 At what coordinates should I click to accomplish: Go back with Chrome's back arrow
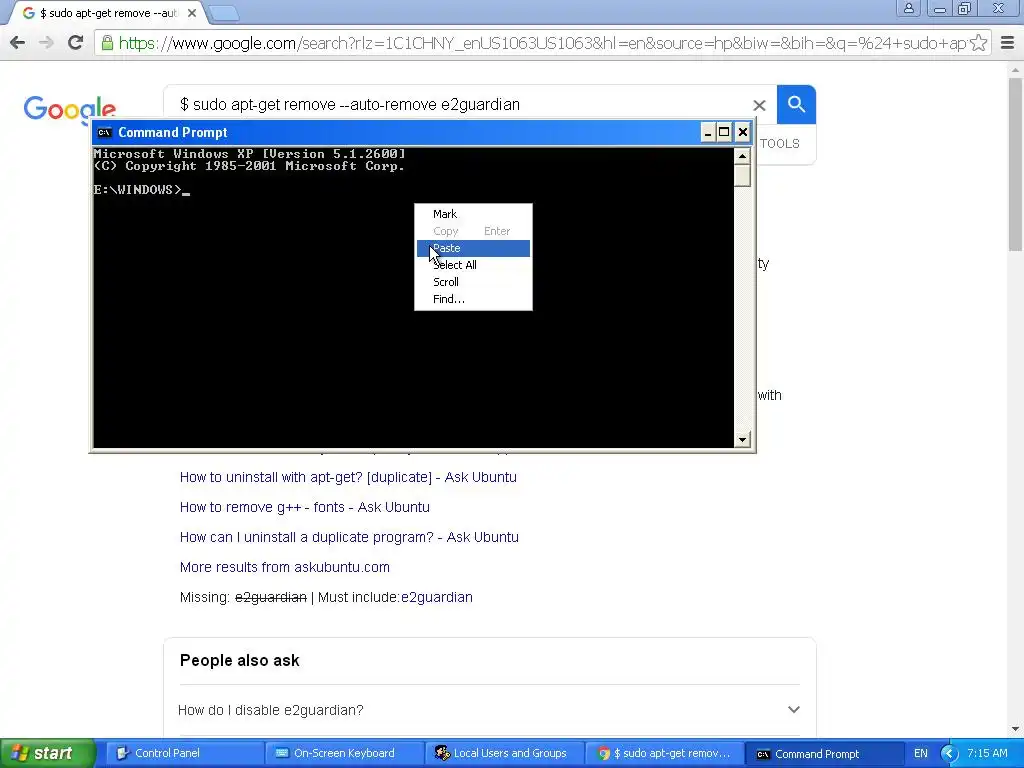18,43
